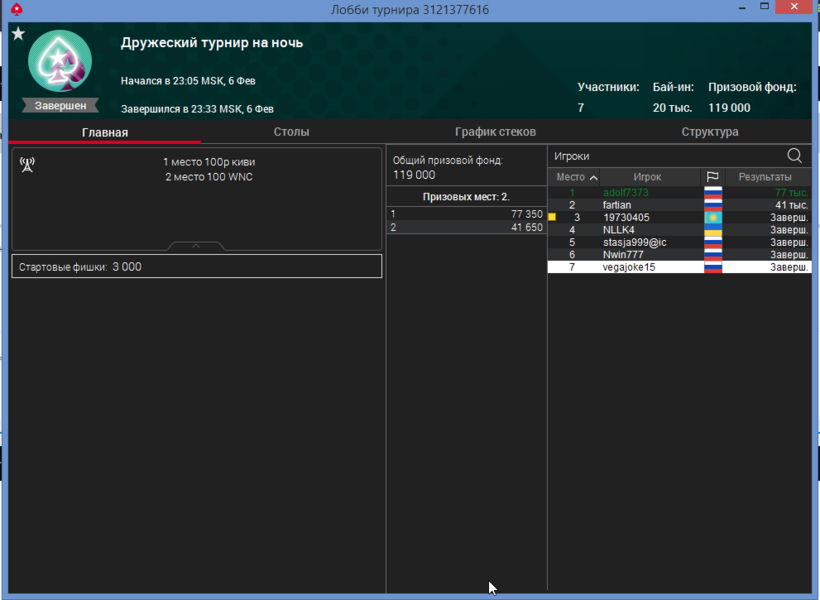This screenshot has height=600, width=820.
Task: Click the Ukraine flag next to NLLK4
Action: point(713,230)
